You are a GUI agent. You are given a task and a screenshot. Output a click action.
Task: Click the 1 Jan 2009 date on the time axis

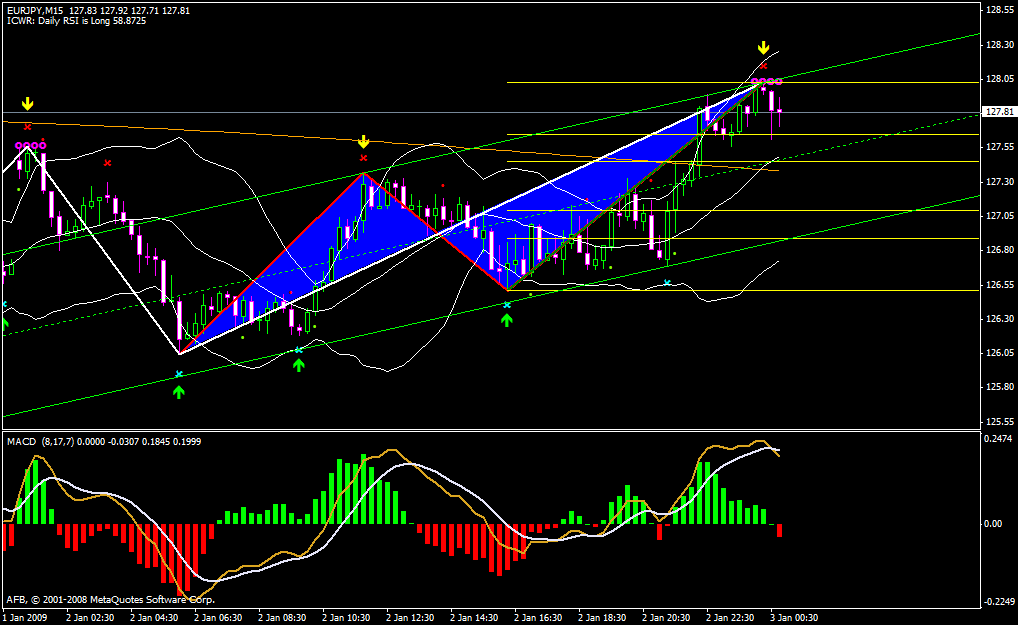coord(27,618)
